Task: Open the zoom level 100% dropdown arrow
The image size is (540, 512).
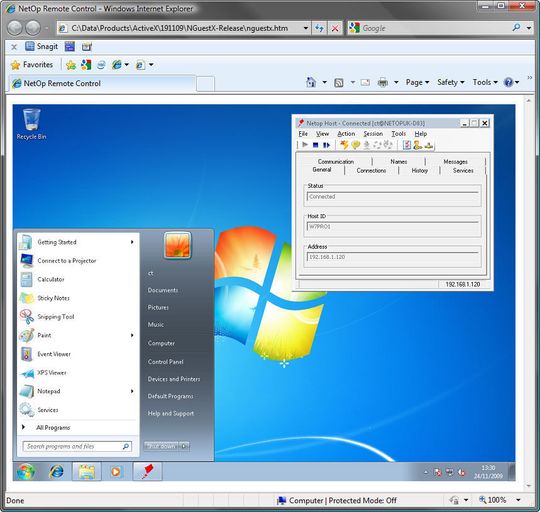Action: 518,500
